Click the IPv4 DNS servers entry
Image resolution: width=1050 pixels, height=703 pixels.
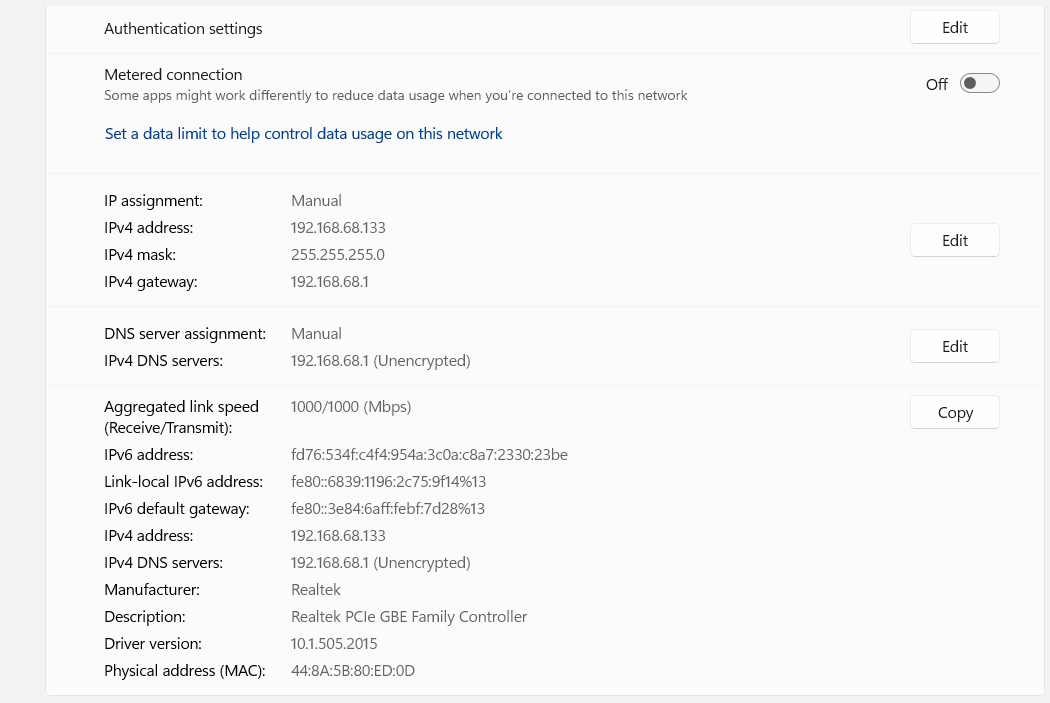380,562
